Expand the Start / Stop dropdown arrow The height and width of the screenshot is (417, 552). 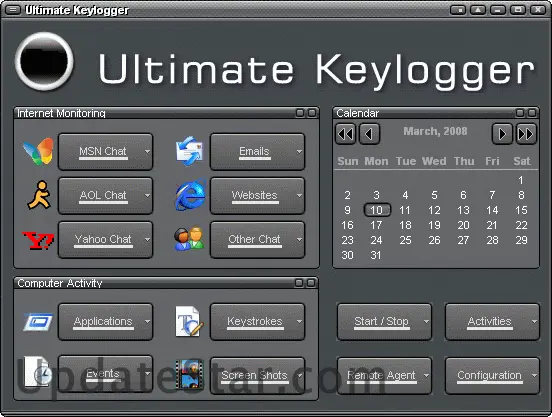point(426,322)
